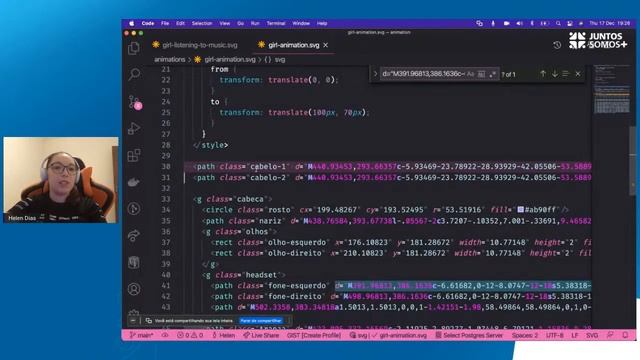
Task: Click Live Share in status bar
Action: coord(261,335)
